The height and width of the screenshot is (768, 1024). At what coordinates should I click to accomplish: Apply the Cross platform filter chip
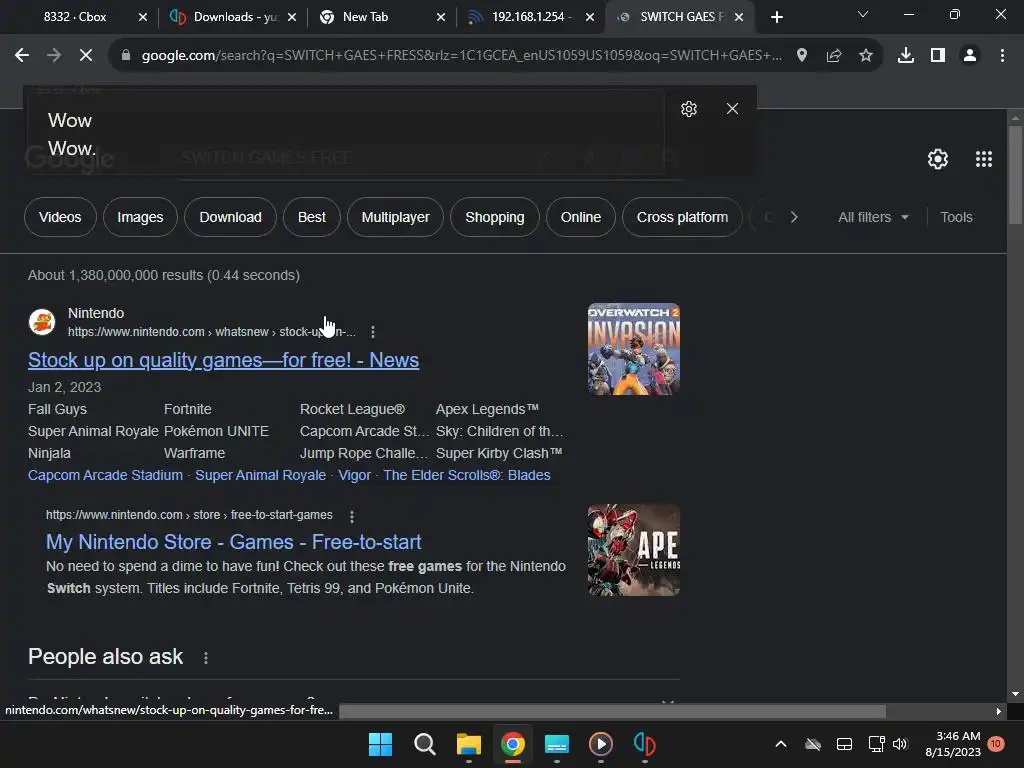[x=682, y=217]
